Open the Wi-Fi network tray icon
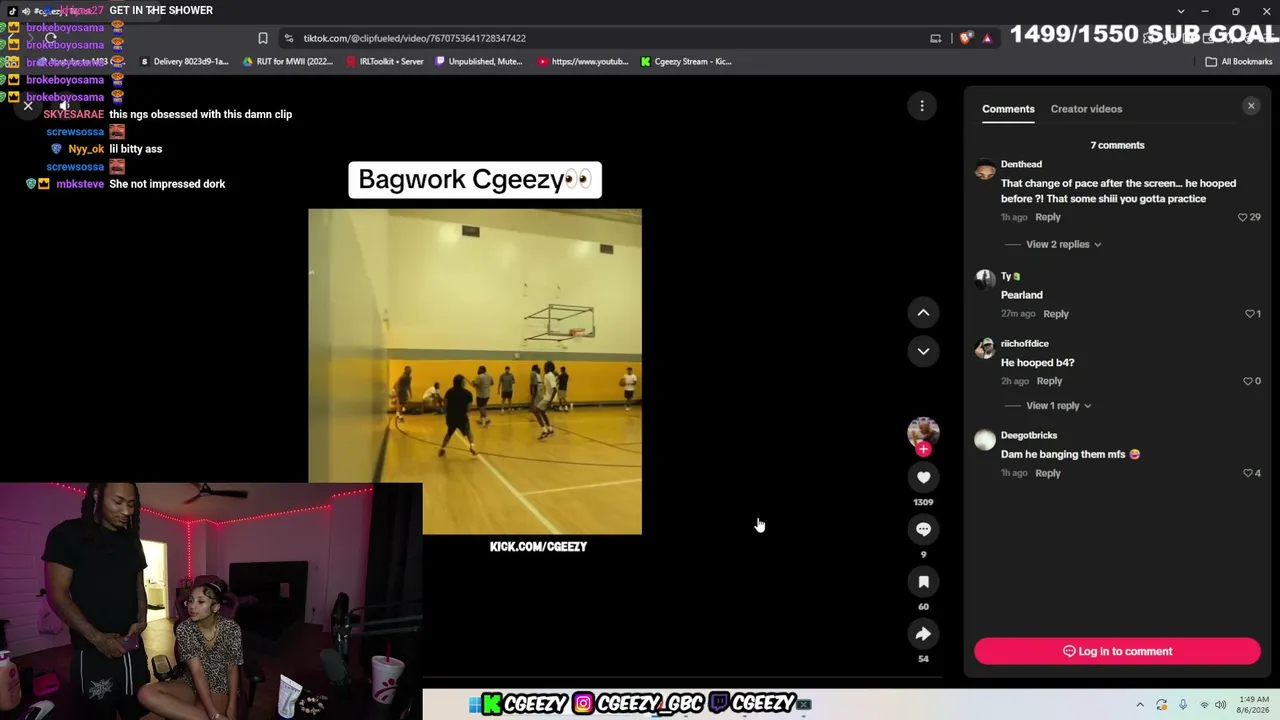The height and width of the screenshot is (720, 1280). pyautogui.click(x=1204, y=705)
